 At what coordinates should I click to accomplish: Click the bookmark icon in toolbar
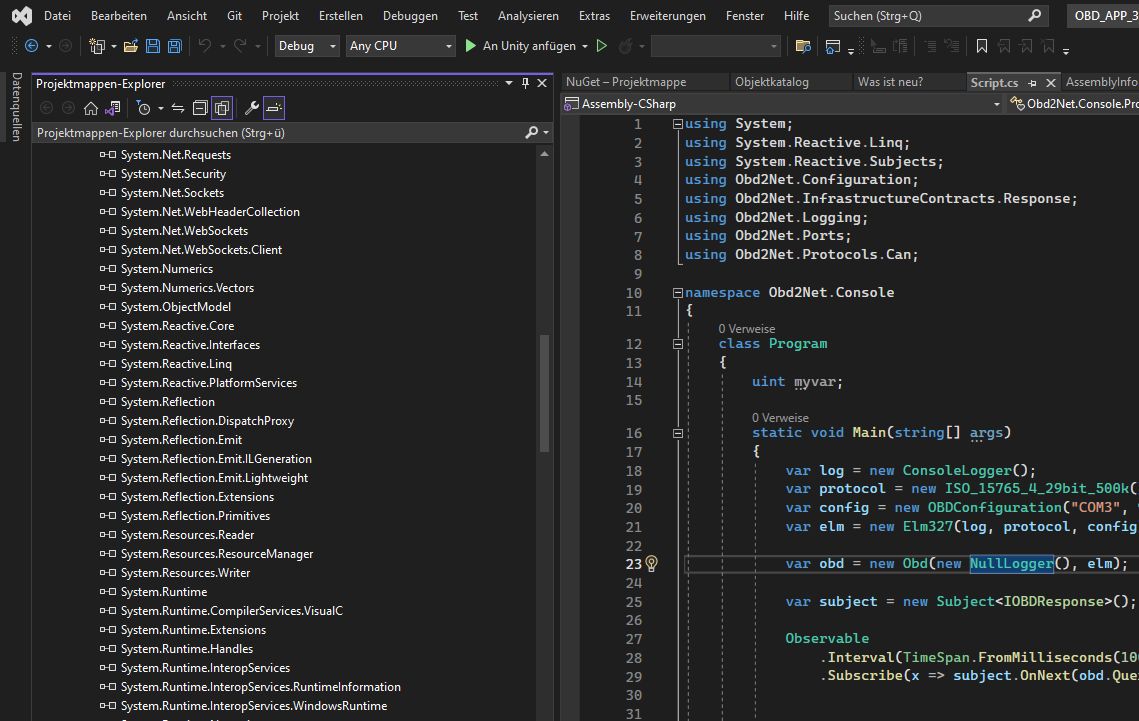(x=982, y=46)
